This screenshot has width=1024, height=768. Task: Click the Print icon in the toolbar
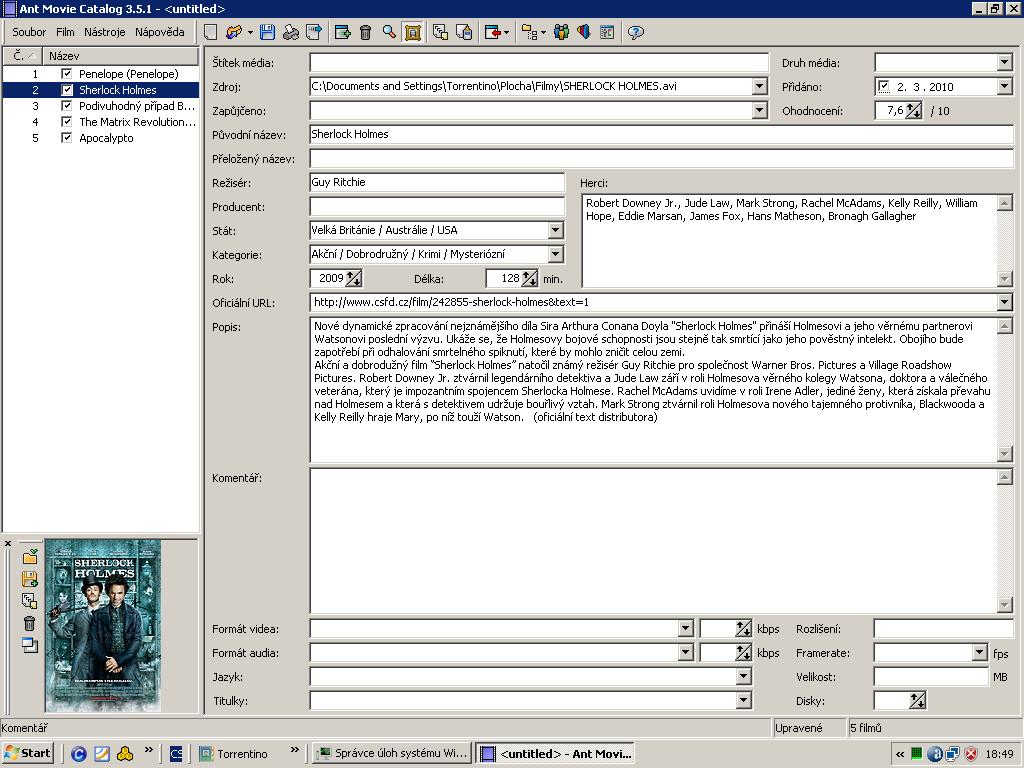(291, 33)
